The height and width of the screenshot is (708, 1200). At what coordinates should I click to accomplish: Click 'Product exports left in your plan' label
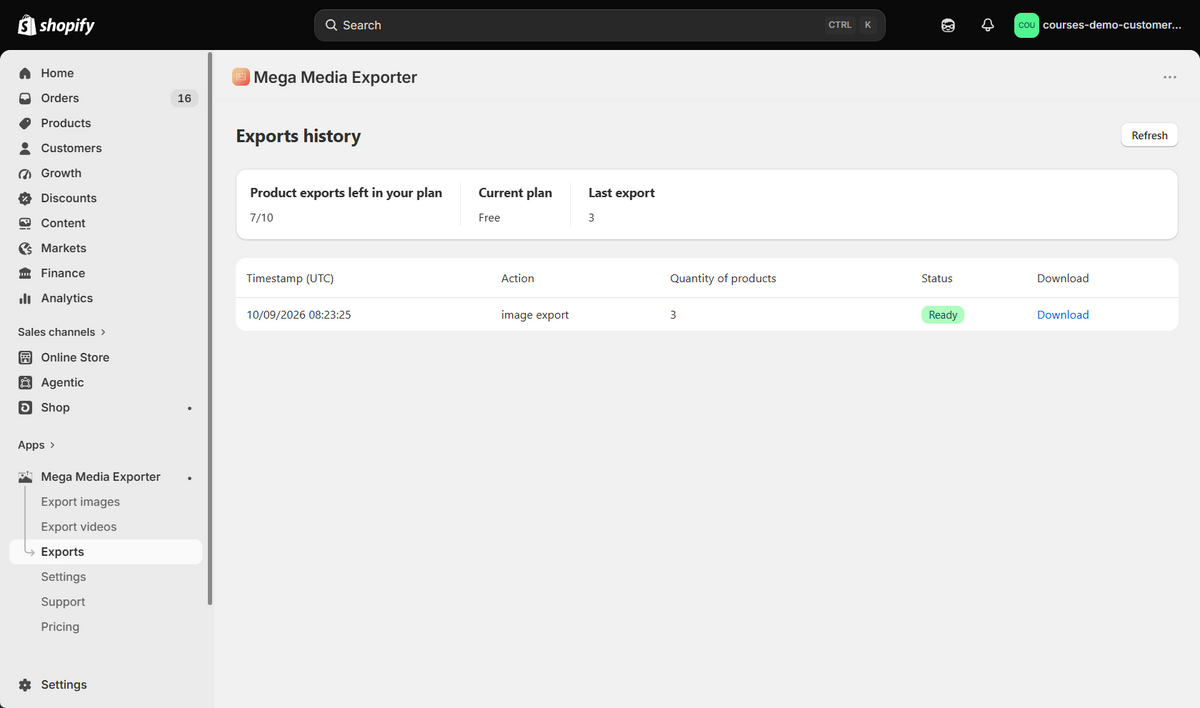[346, 193]
